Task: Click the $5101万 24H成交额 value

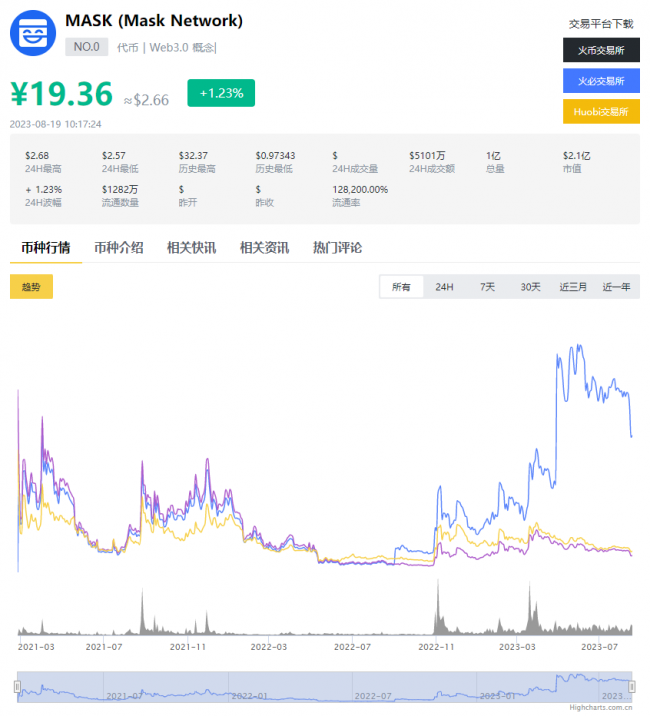Action: click(427, 156)
